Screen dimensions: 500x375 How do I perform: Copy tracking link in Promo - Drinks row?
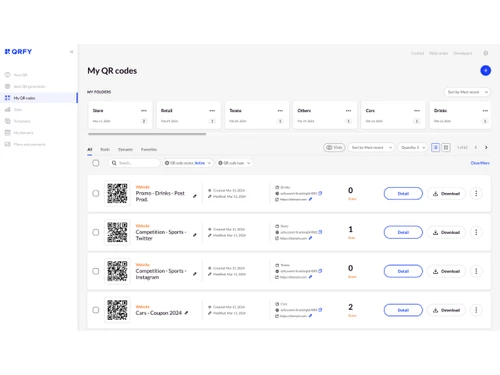click(x=320, y=193)
